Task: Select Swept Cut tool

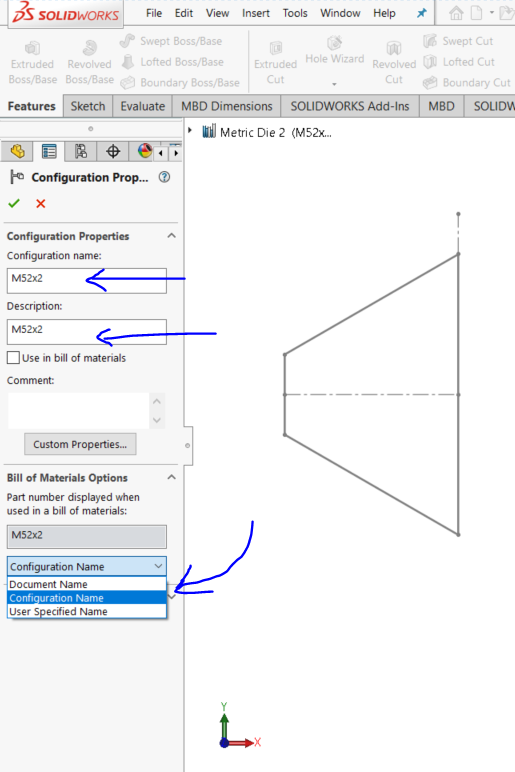Action: pos(458,41)
